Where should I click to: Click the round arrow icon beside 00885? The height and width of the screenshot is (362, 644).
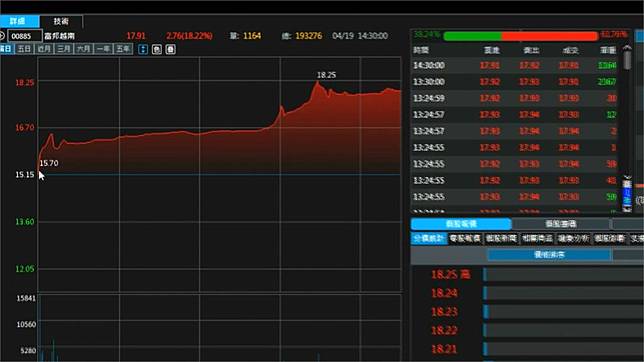(2, 36)
